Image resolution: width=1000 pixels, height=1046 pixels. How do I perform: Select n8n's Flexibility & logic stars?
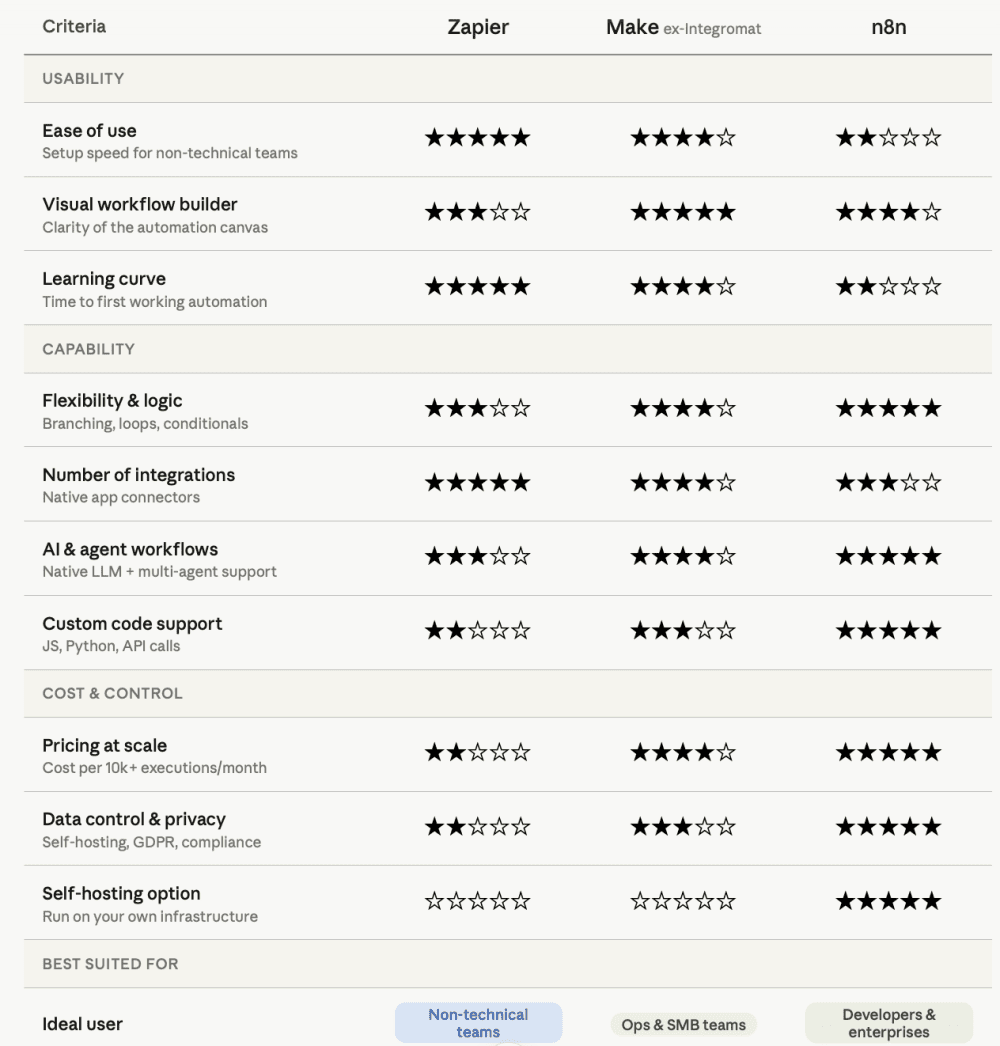889,408
